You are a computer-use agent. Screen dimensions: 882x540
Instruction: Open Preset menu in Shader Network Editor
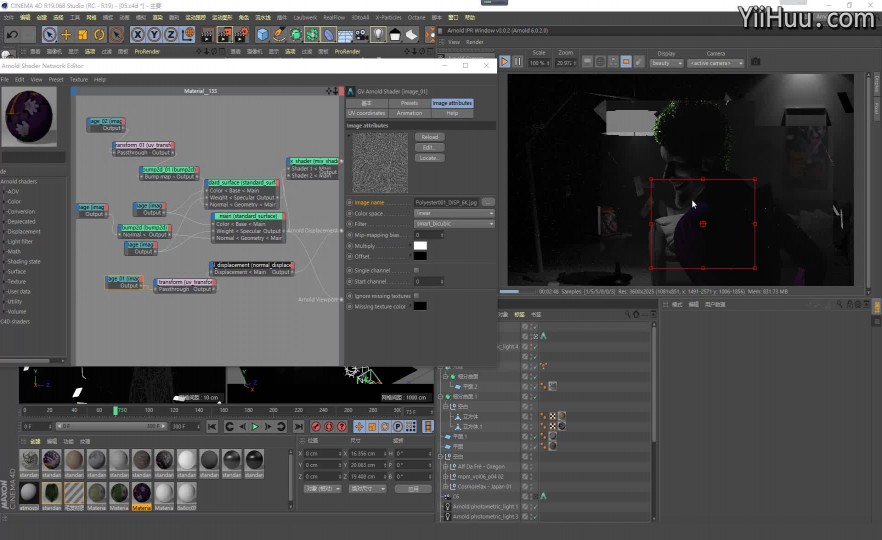click(56, 79)
